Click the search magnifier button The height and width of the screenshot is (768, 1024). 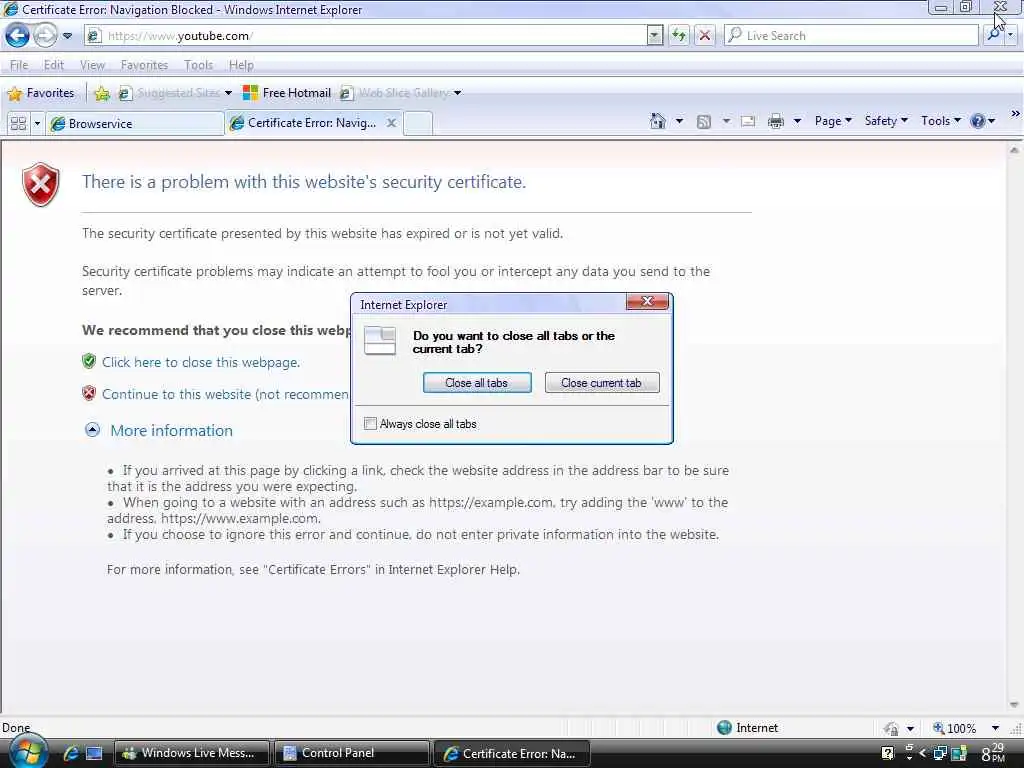[x=993, y=35]
